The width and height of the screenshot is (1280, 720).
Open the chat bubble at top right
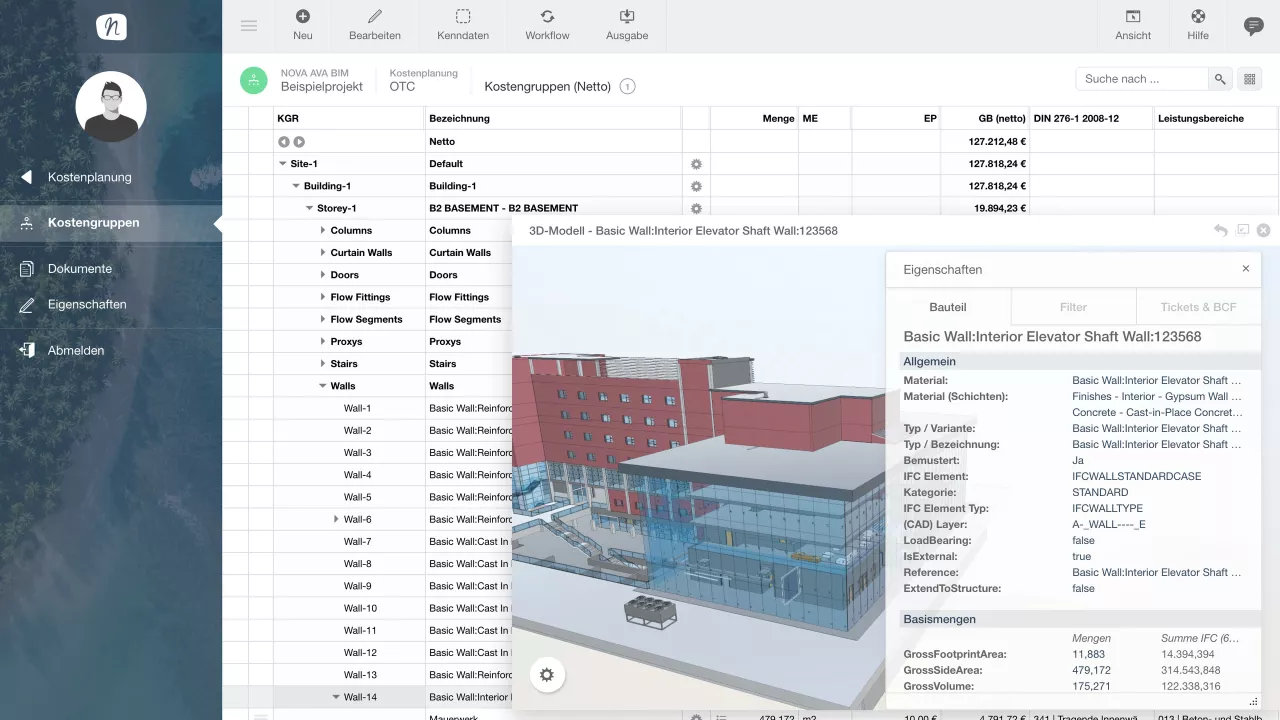pos(1253,25)
